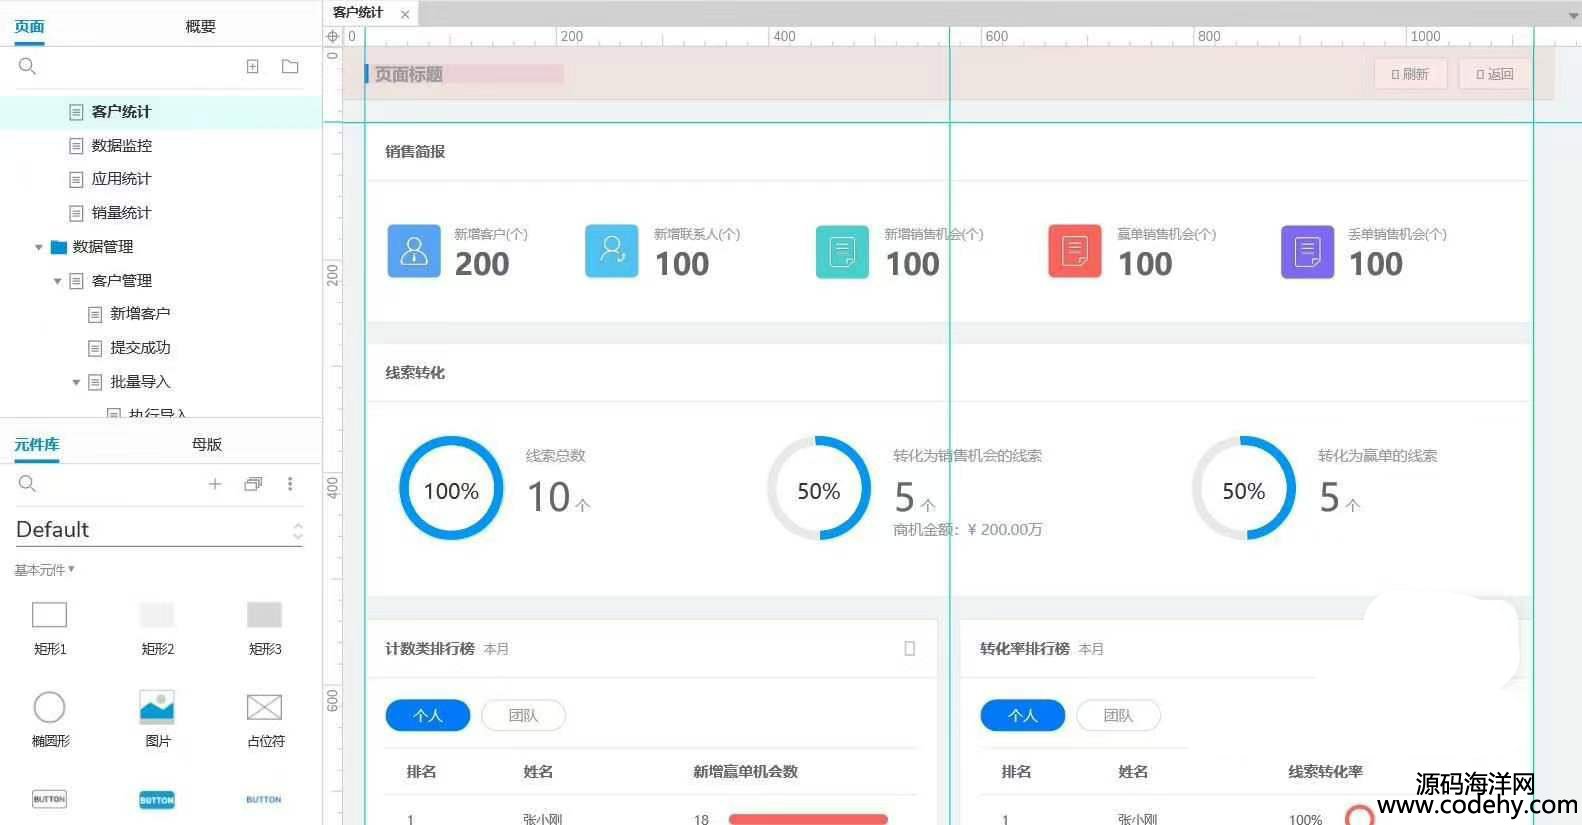Select 团队 pill in 计数类排行榜
Viewport: 1582px width, 825px height.
523,716
